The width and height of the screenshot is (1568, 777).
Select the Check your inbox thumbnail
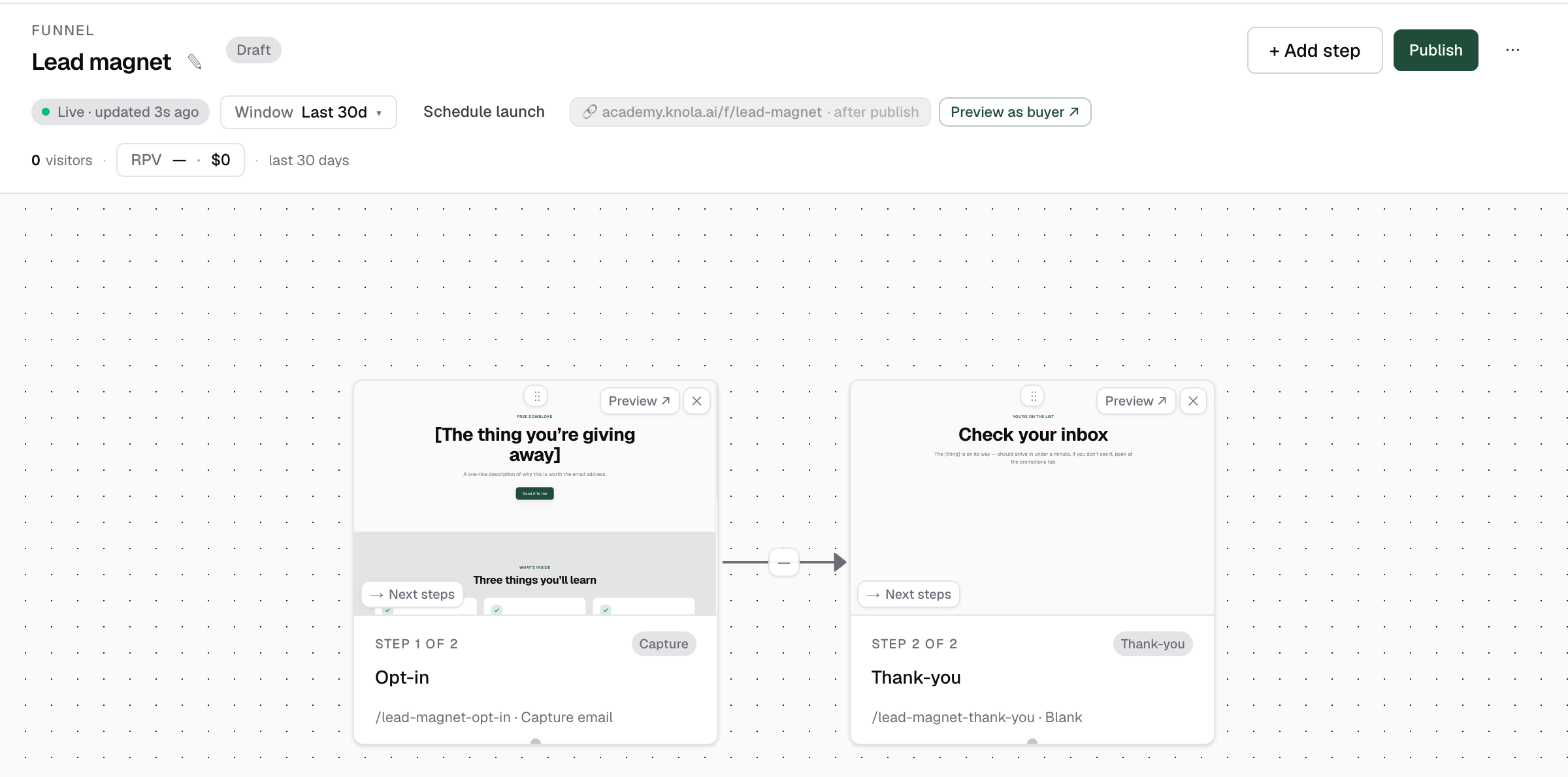pyautogui.click(x=1032, y=498)
